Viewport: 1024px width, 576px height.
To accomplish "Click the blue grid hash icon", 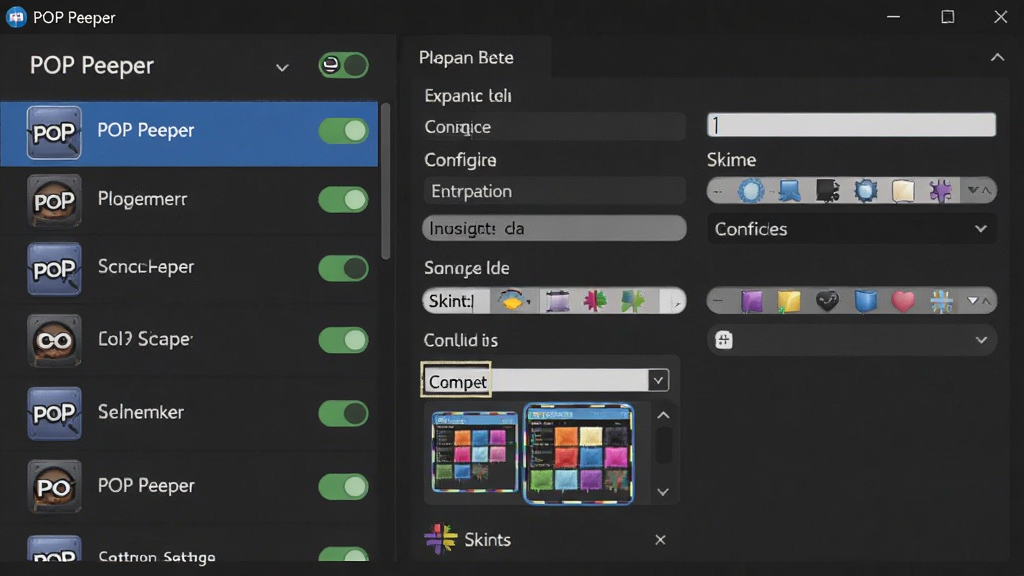I will coord(941,301).
